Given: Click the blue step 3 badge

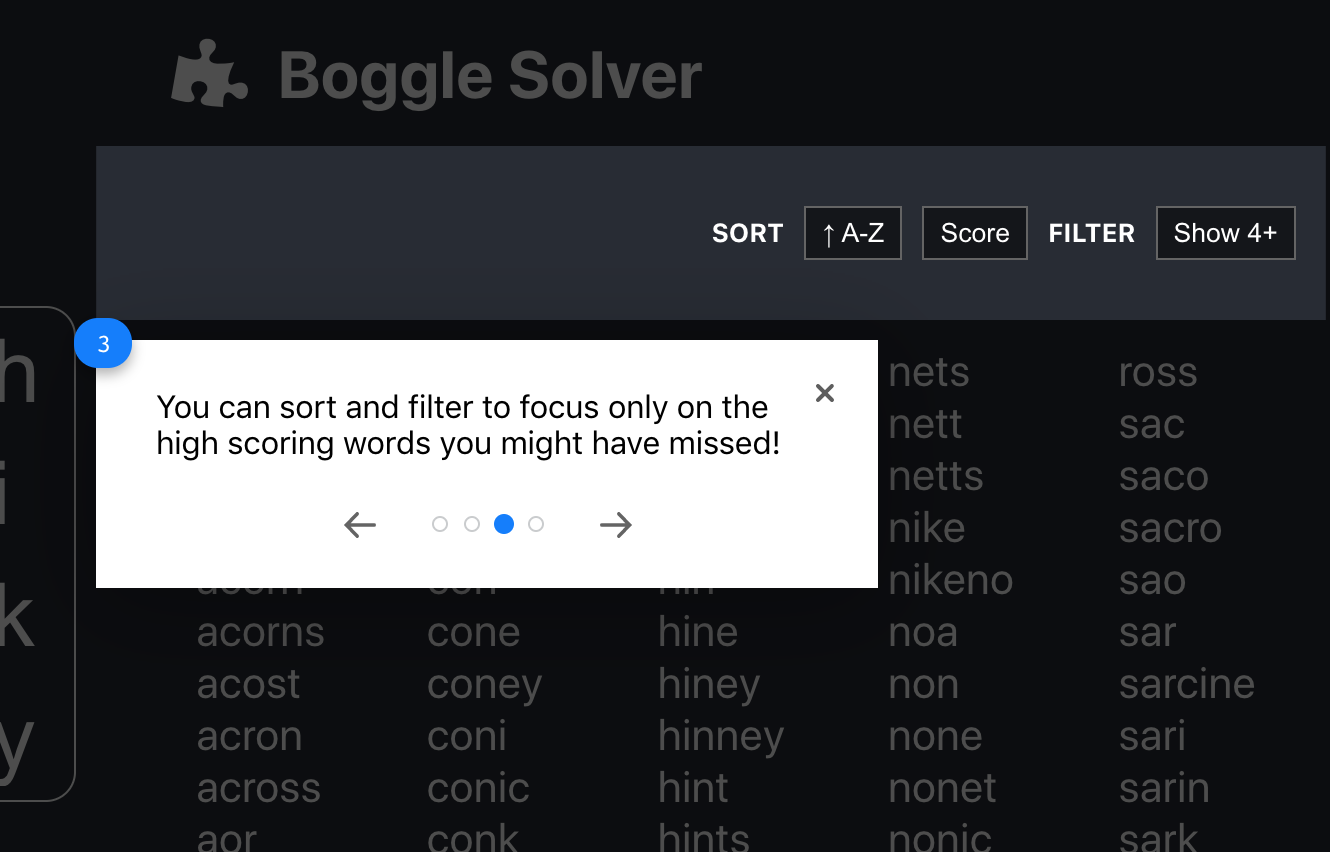Looking at the screenshot, I should tap(103, 342).
